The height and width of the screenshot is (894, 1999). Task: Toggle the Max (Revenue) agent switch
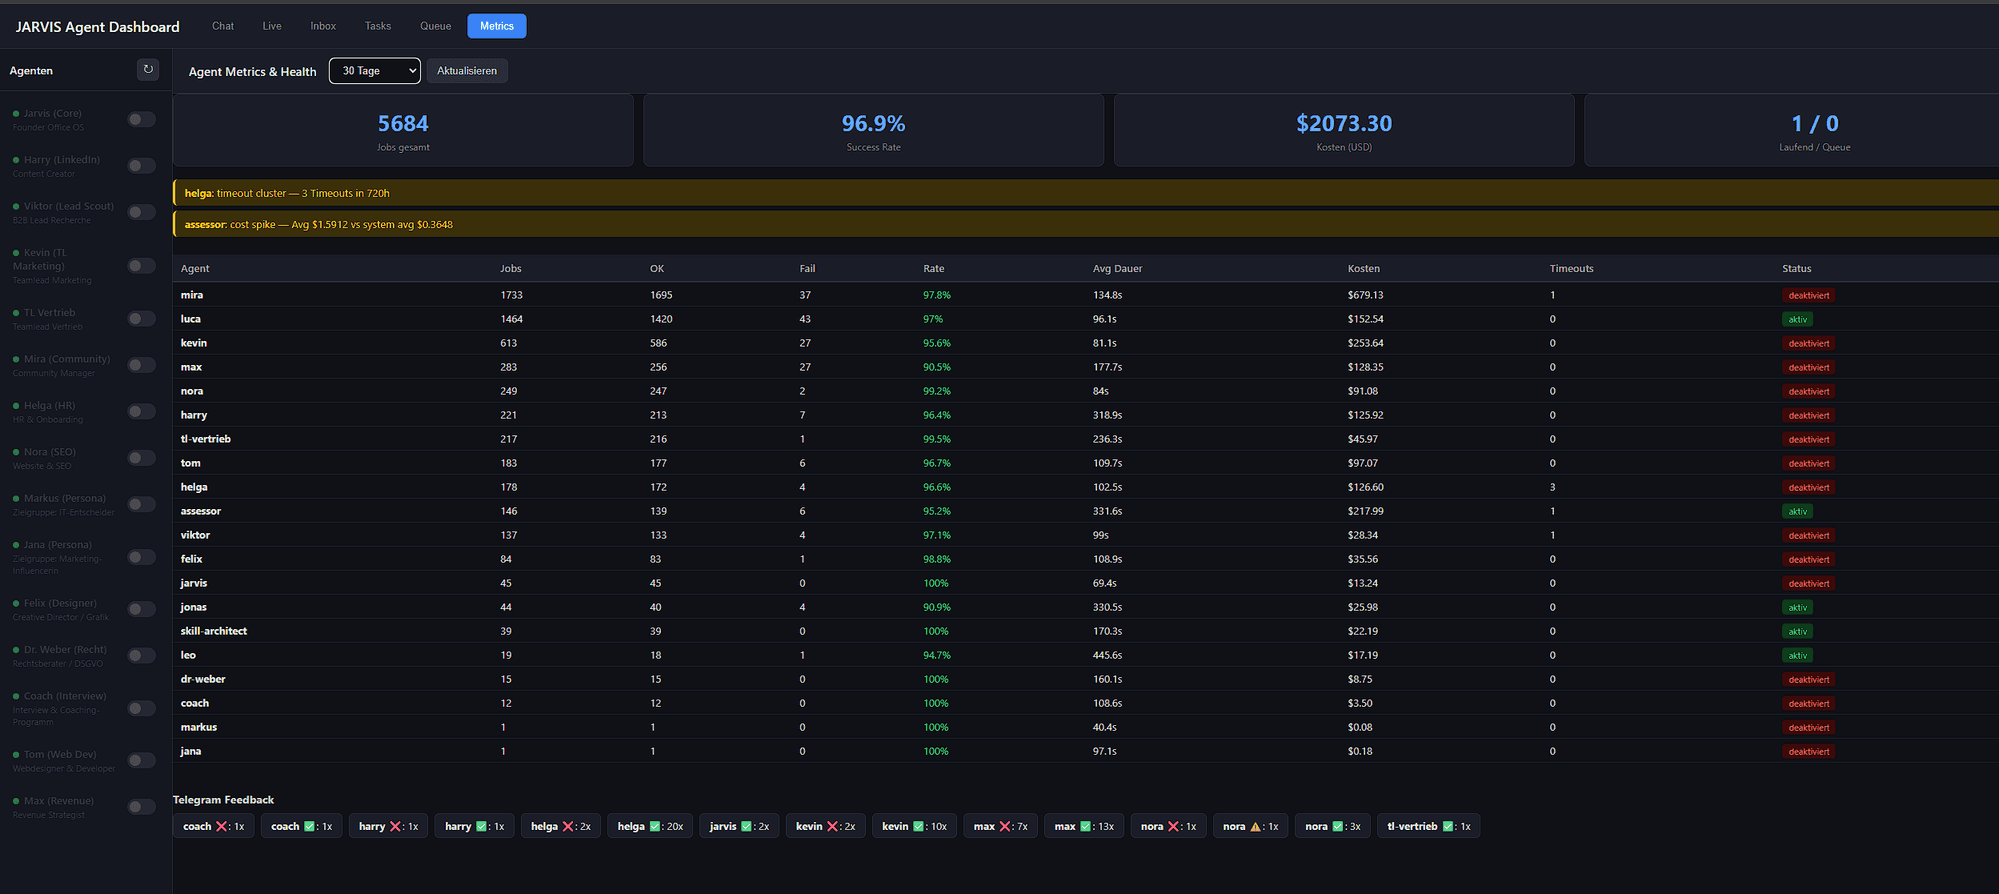(142, 807)
